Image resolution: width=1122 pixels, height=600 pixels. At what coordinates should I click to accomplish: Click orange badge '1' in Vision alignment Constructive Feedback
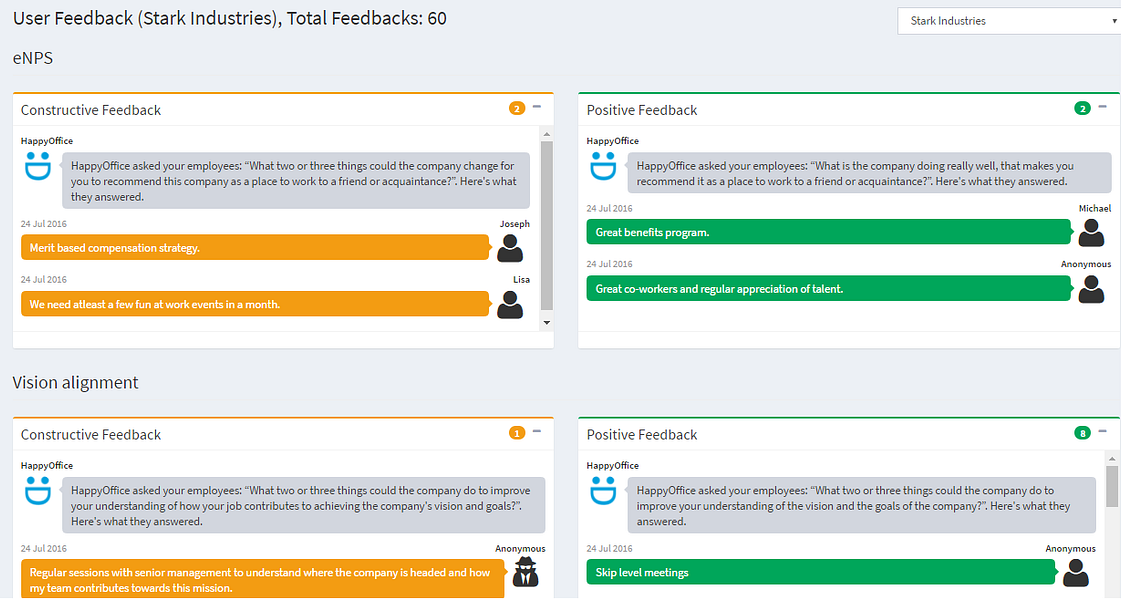click(x=517, y=433)
